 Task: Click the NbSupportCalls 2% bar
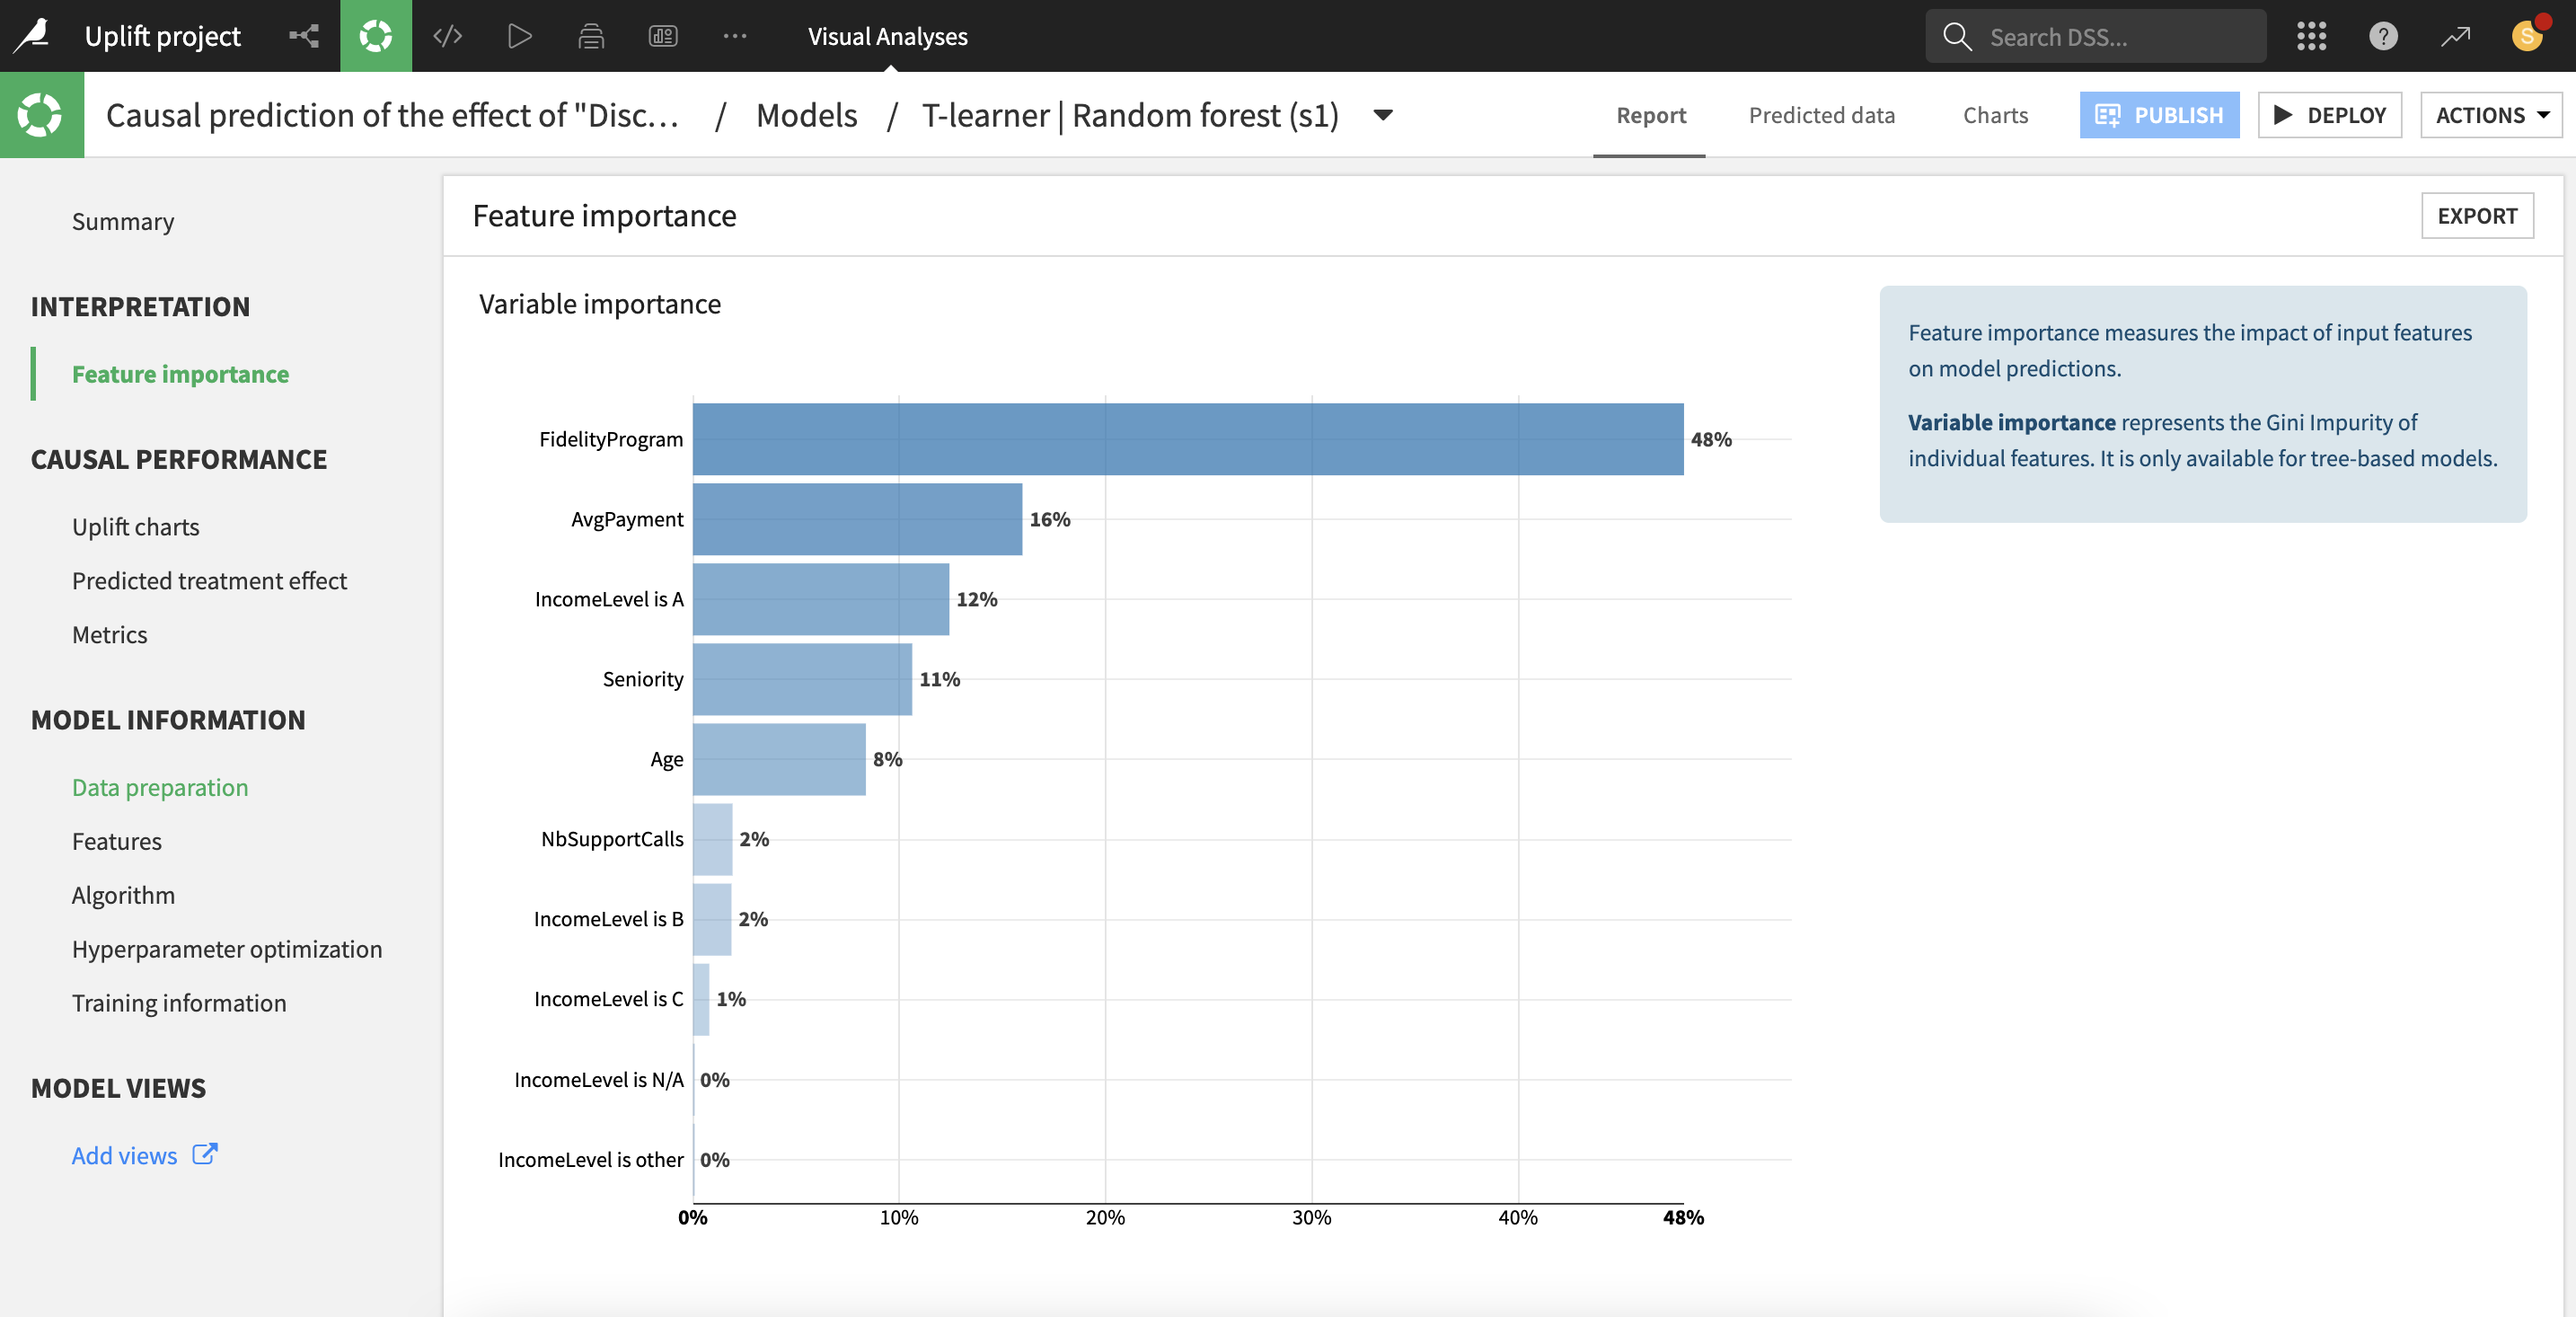712,838
